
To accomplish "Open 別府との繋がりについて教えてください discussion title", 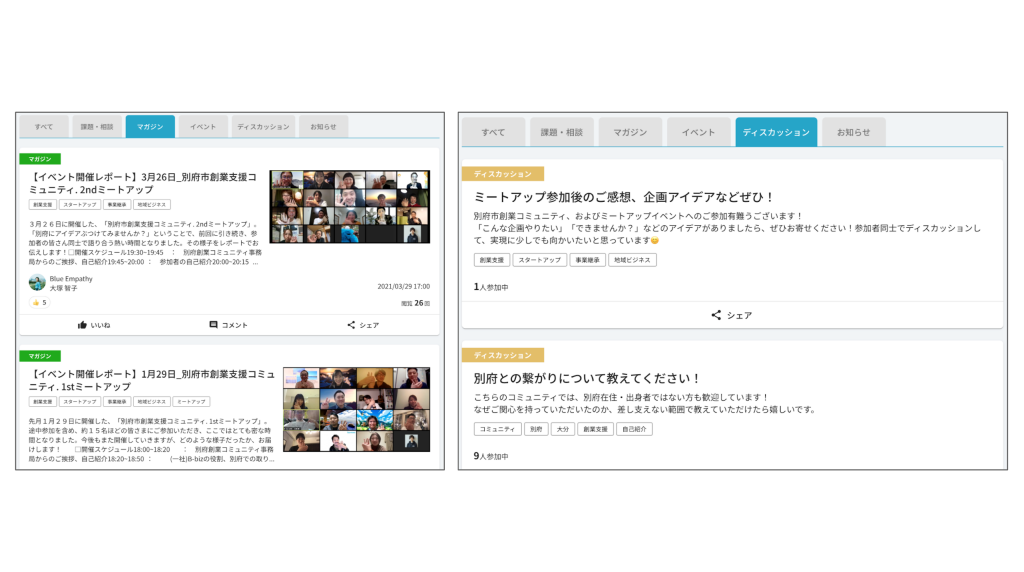I will click(x=587, y=378).
